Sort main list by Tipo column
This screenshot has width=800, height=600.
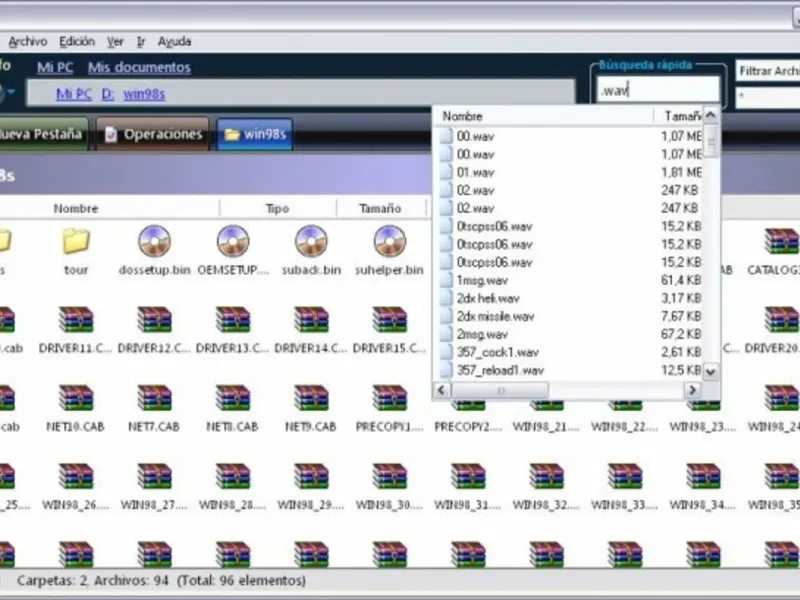pyautogui.click(x=278, y=208)
